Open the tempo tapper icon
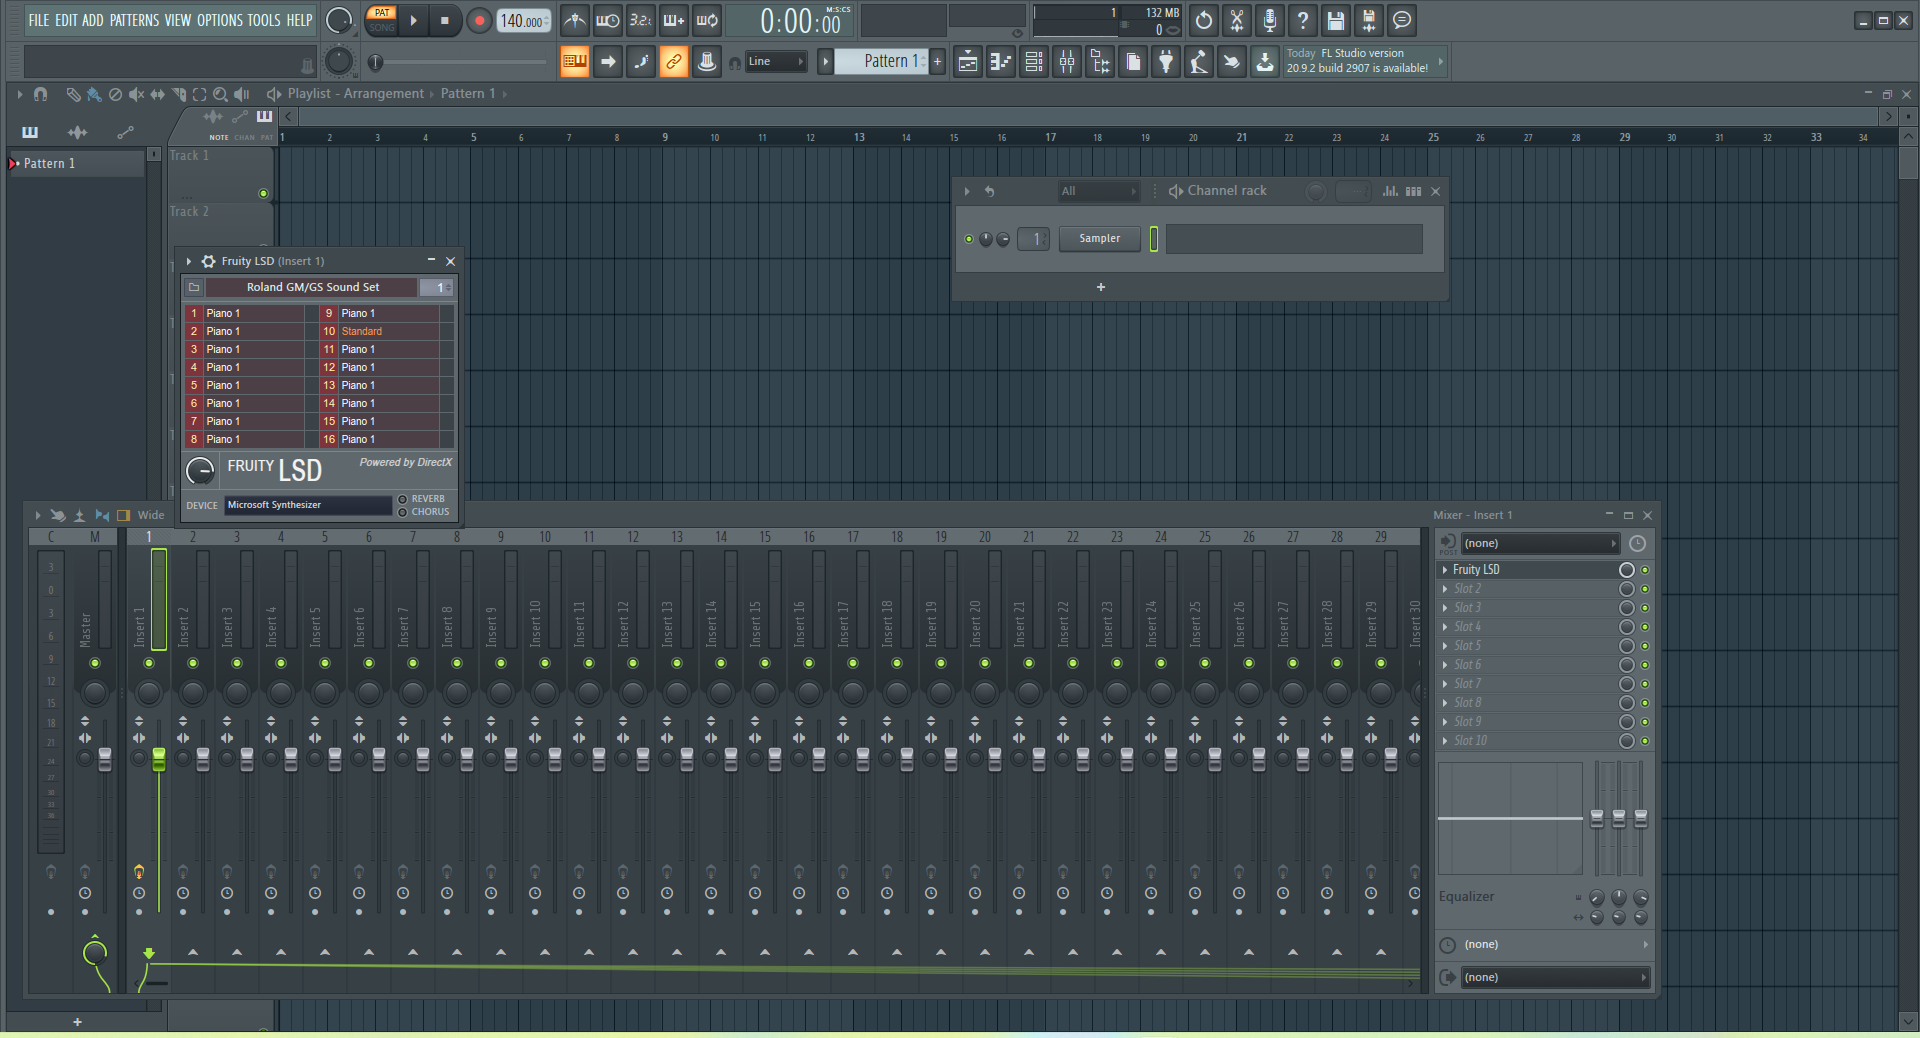The height and width of the screenshot is (1038, 1920). tap(1199, 62)
